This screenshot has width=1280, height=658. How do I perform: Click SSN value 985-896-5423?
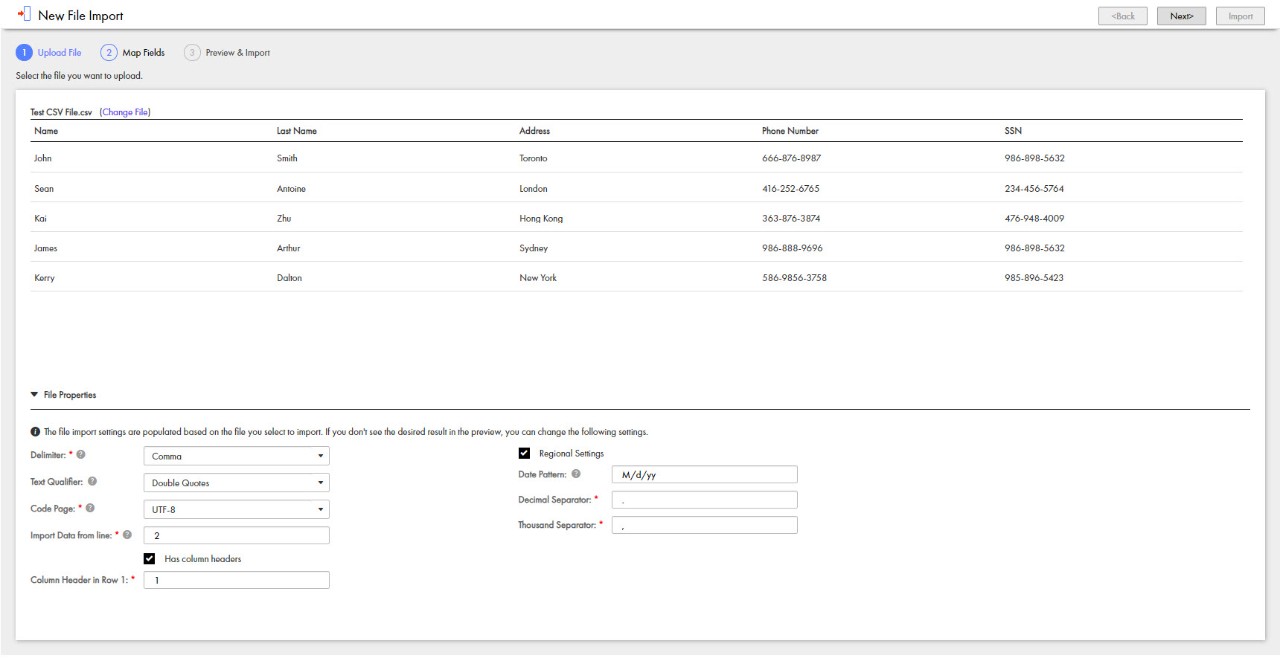[1034, 278]
